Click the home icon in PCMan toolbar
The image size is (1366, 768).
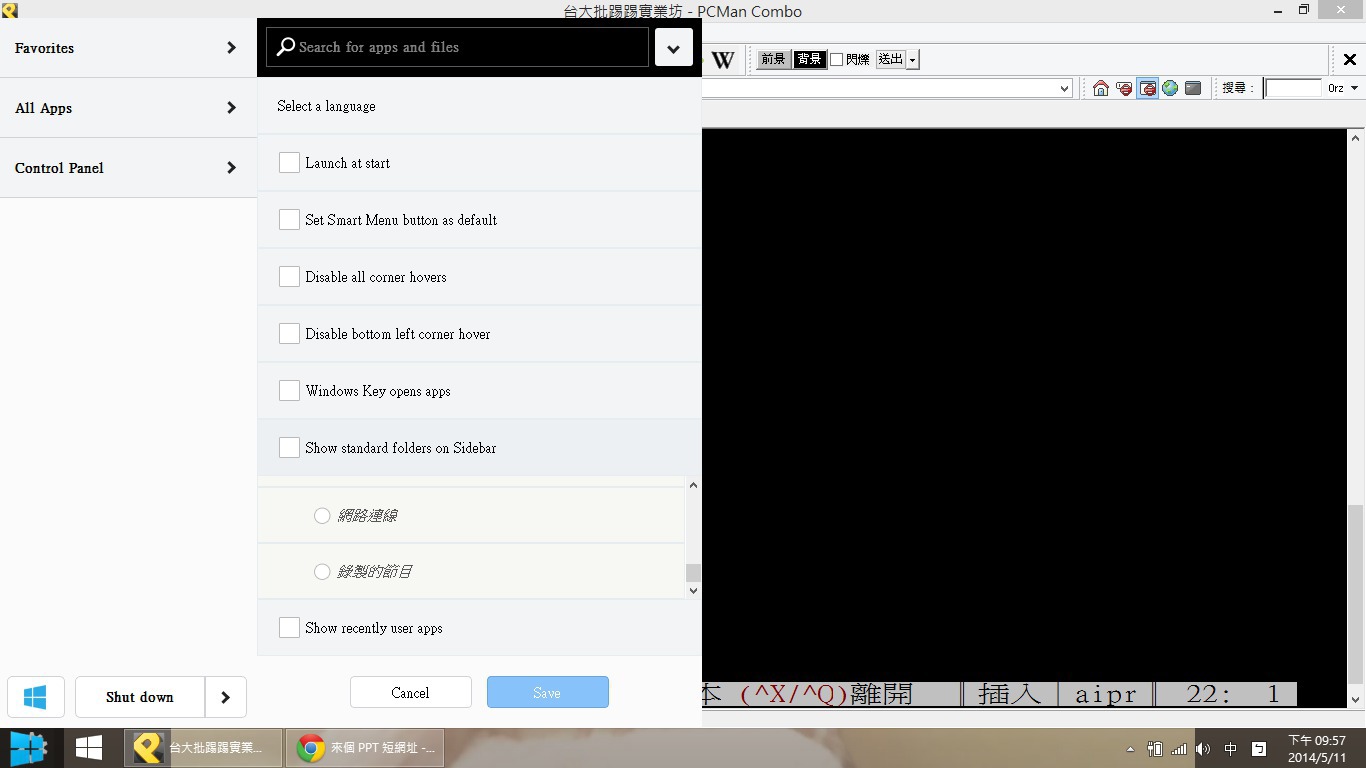1100,88
